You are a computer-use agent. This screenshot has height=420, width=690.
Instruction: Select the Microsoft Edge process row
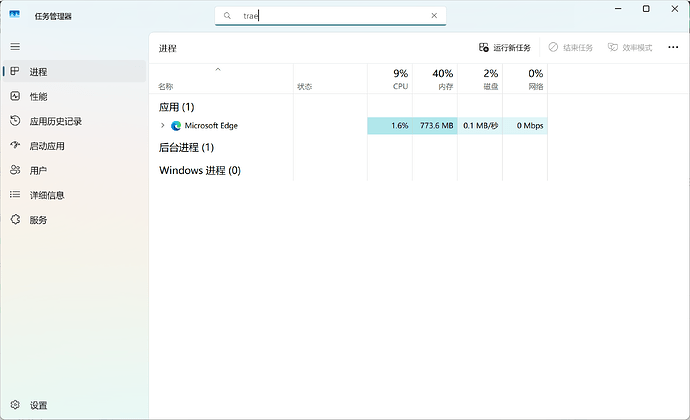click(348, 125)
